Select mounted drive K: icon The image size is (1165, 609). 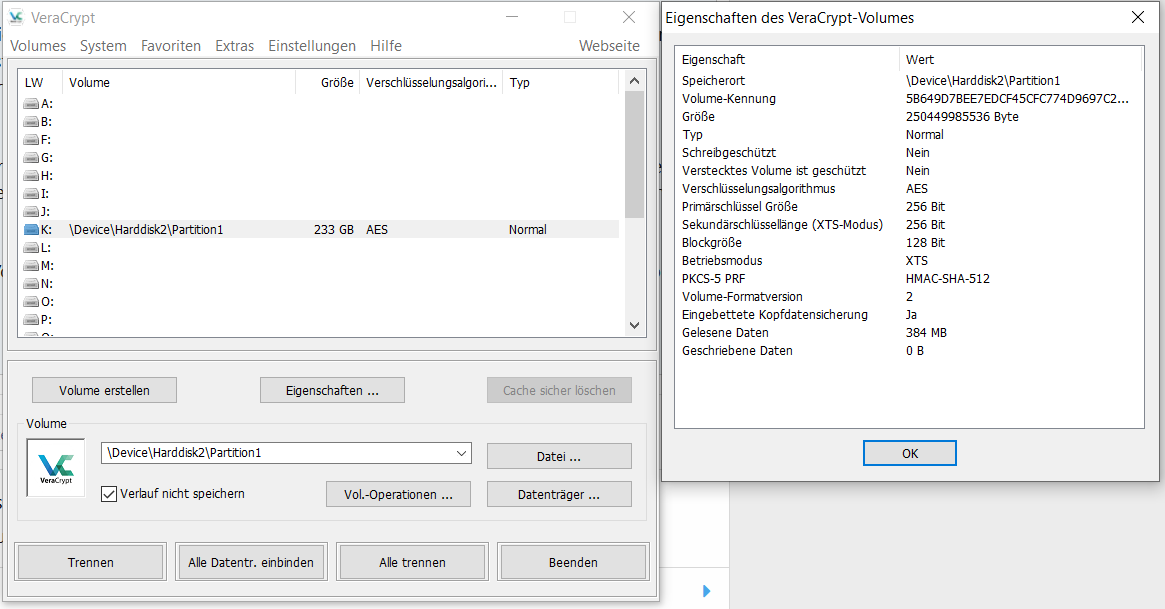(31, 229)
